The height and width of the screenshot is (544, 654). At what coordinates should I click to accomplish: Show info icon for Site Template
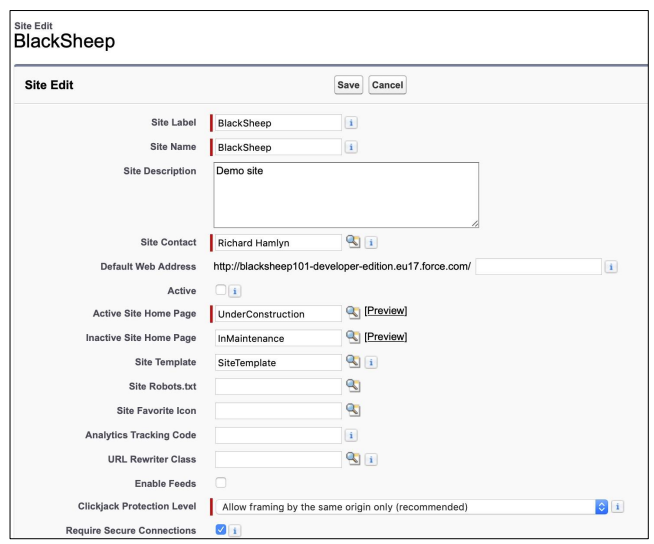pos(371,362)
